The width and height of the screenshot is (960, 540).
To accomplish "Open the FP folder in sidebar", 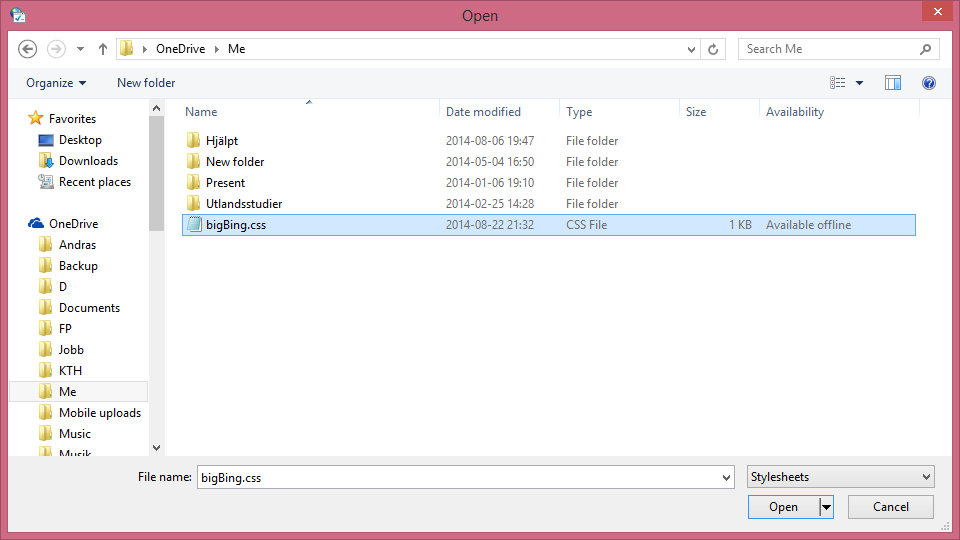I will click(65, 329).
